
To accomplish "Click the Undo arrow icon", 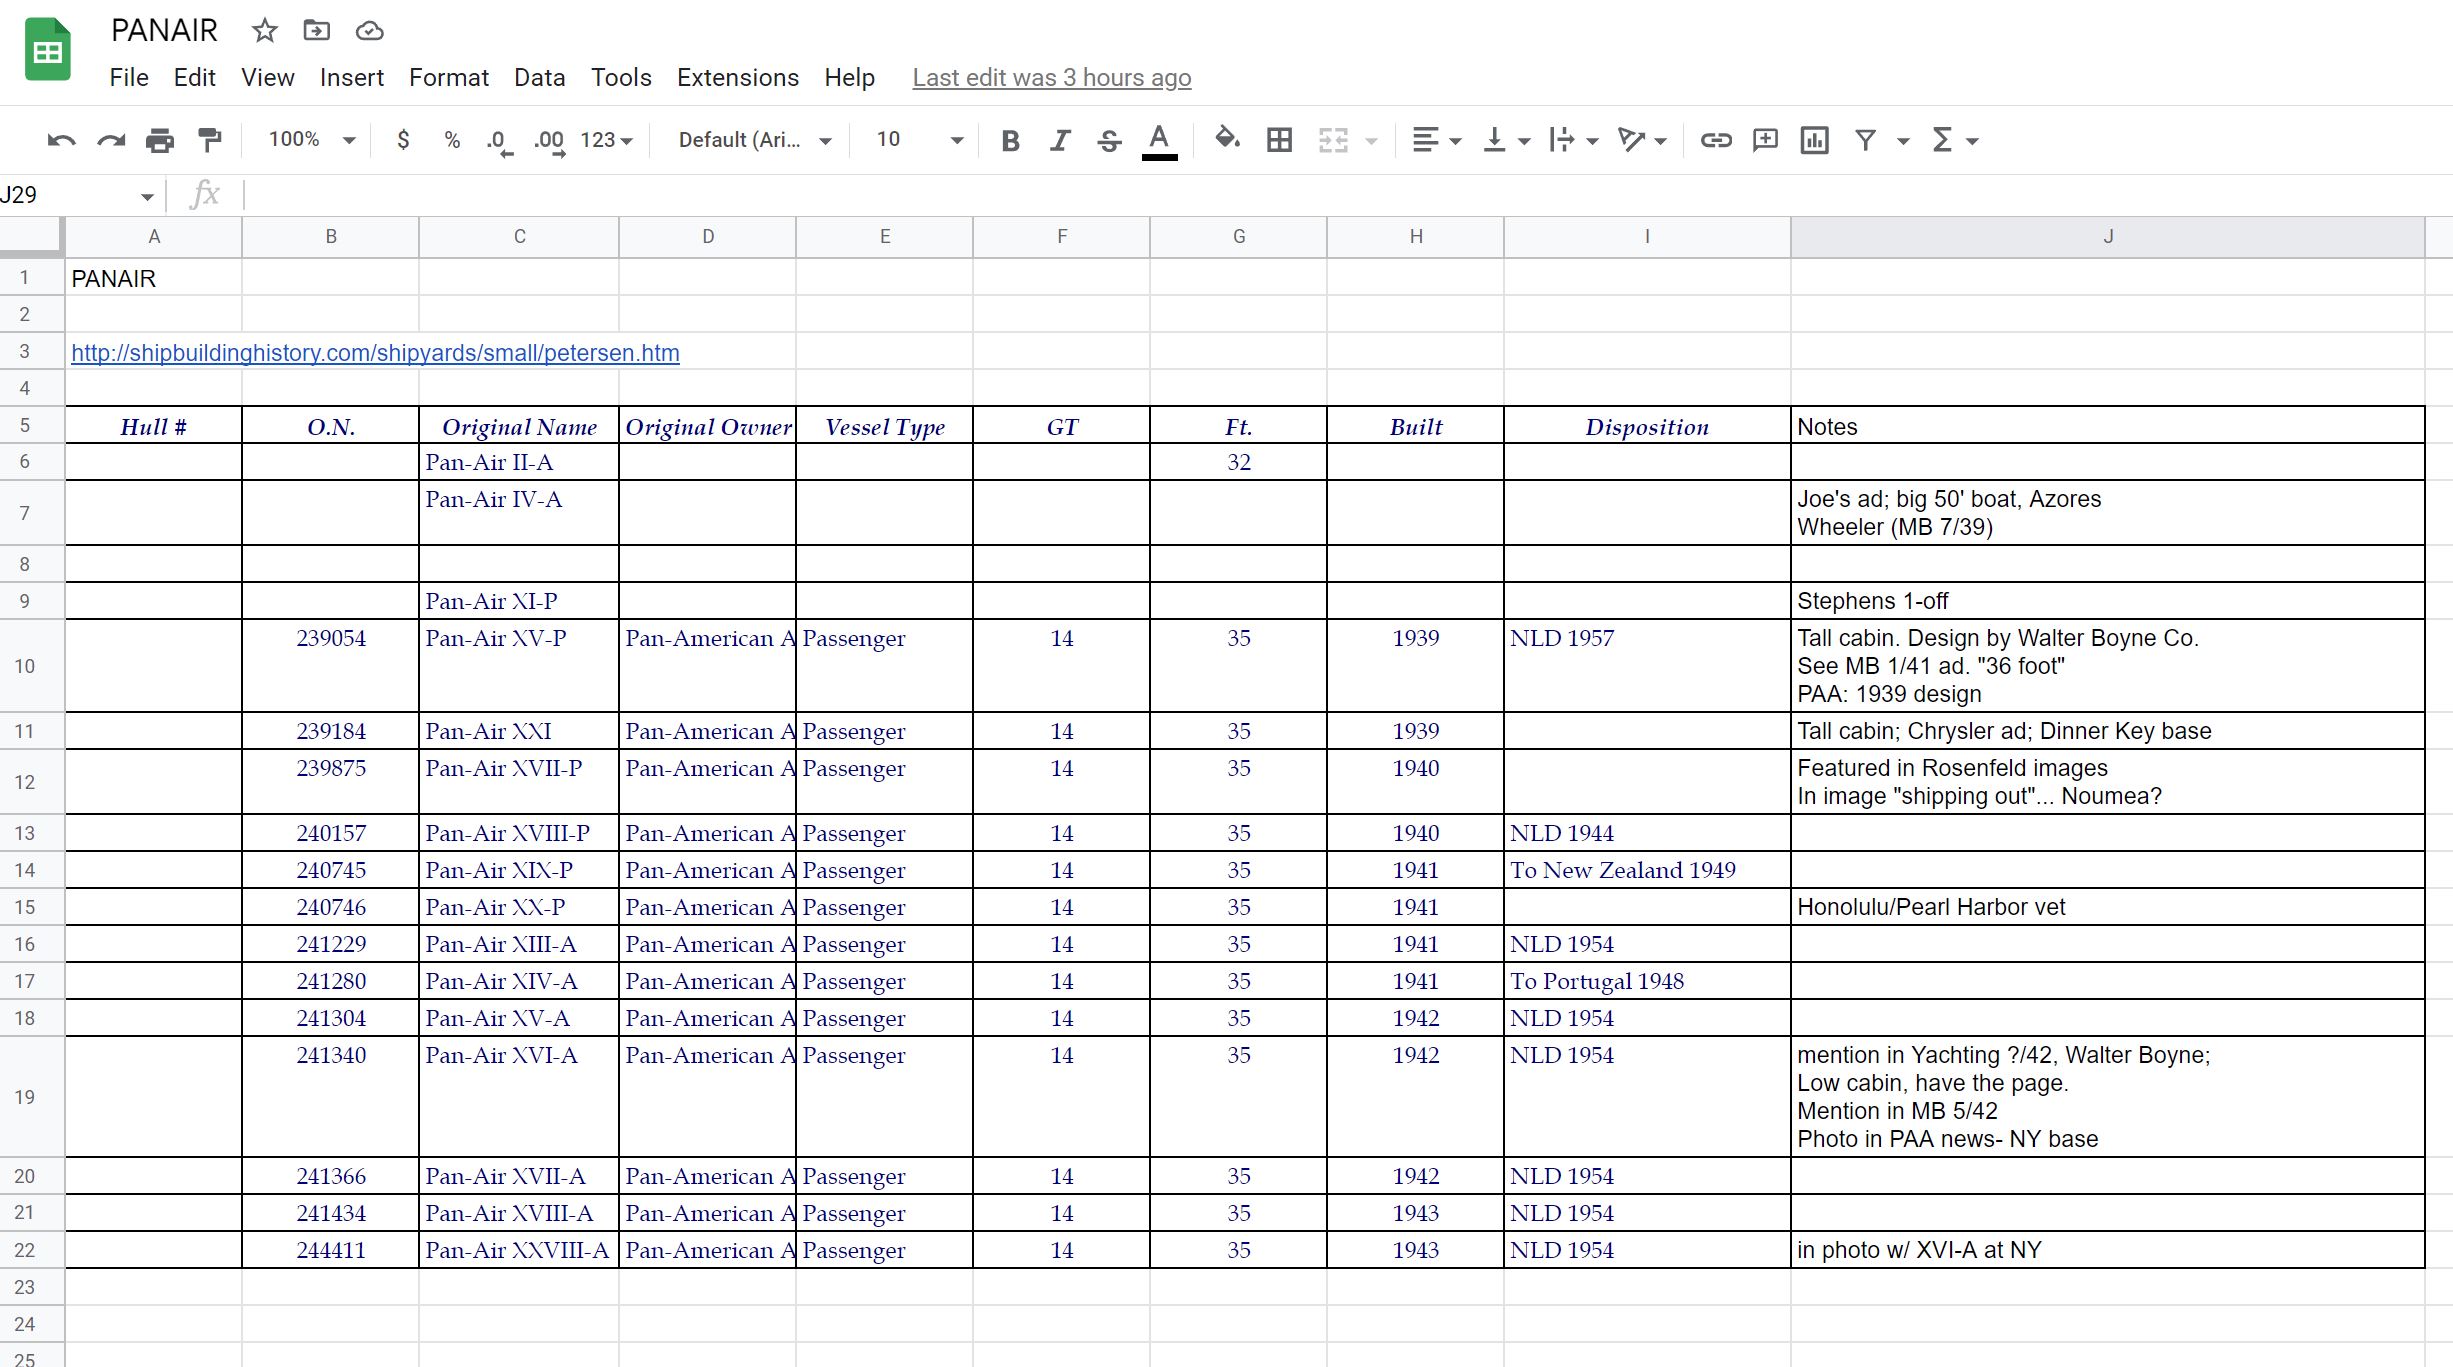I will (x=61, y=140).
